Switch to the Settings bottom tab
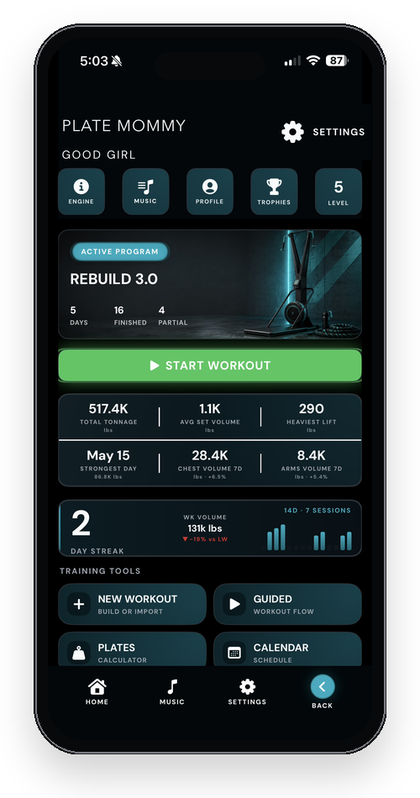Viewport: 420px width, 798px height. (x=247, y=692)
